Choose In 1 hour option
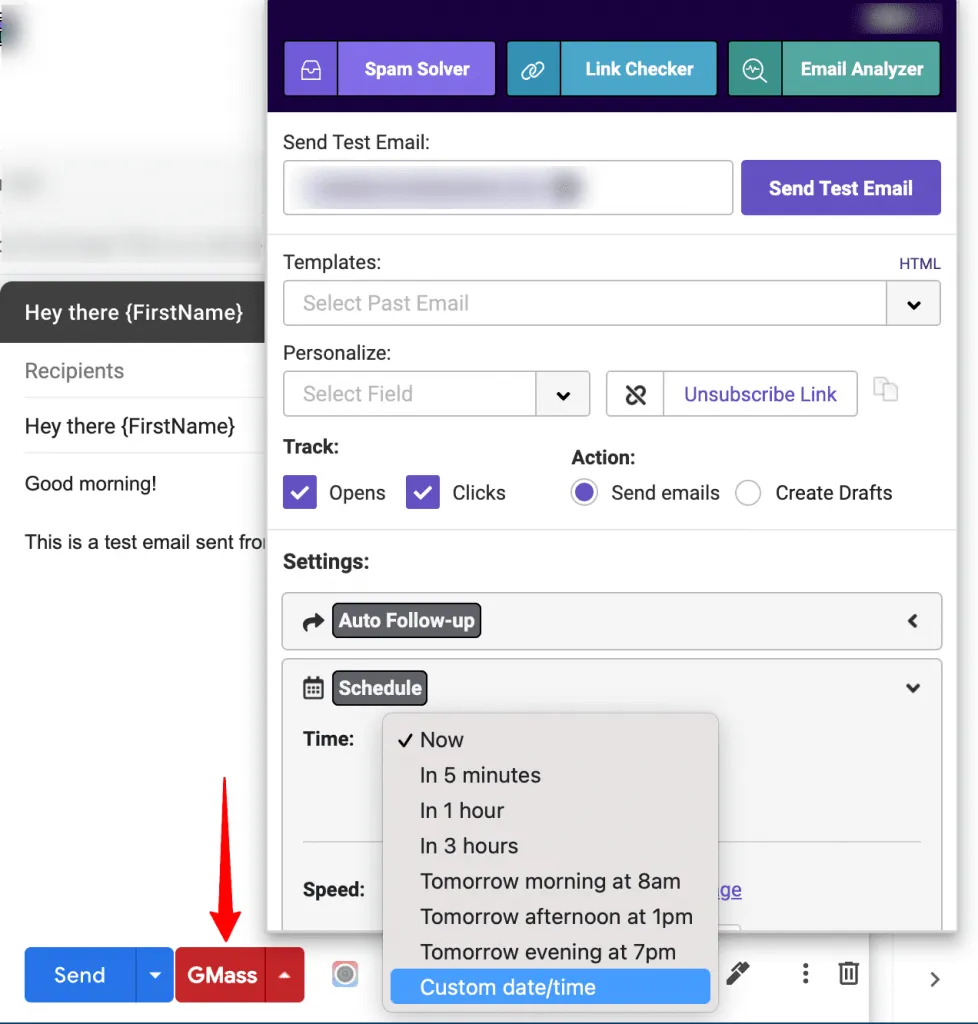This screenshot has width=978, height=1024. [550, 810]
